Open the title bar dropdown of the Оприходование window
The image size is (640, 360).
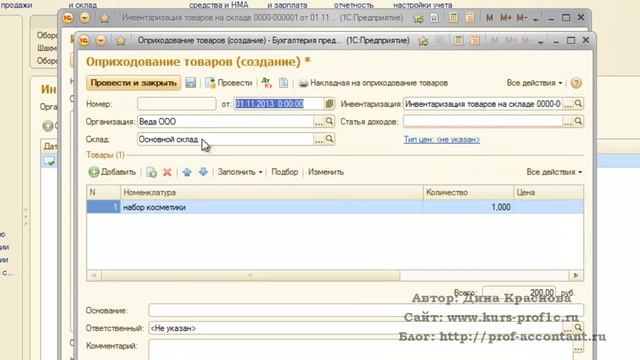pos(101,40)
